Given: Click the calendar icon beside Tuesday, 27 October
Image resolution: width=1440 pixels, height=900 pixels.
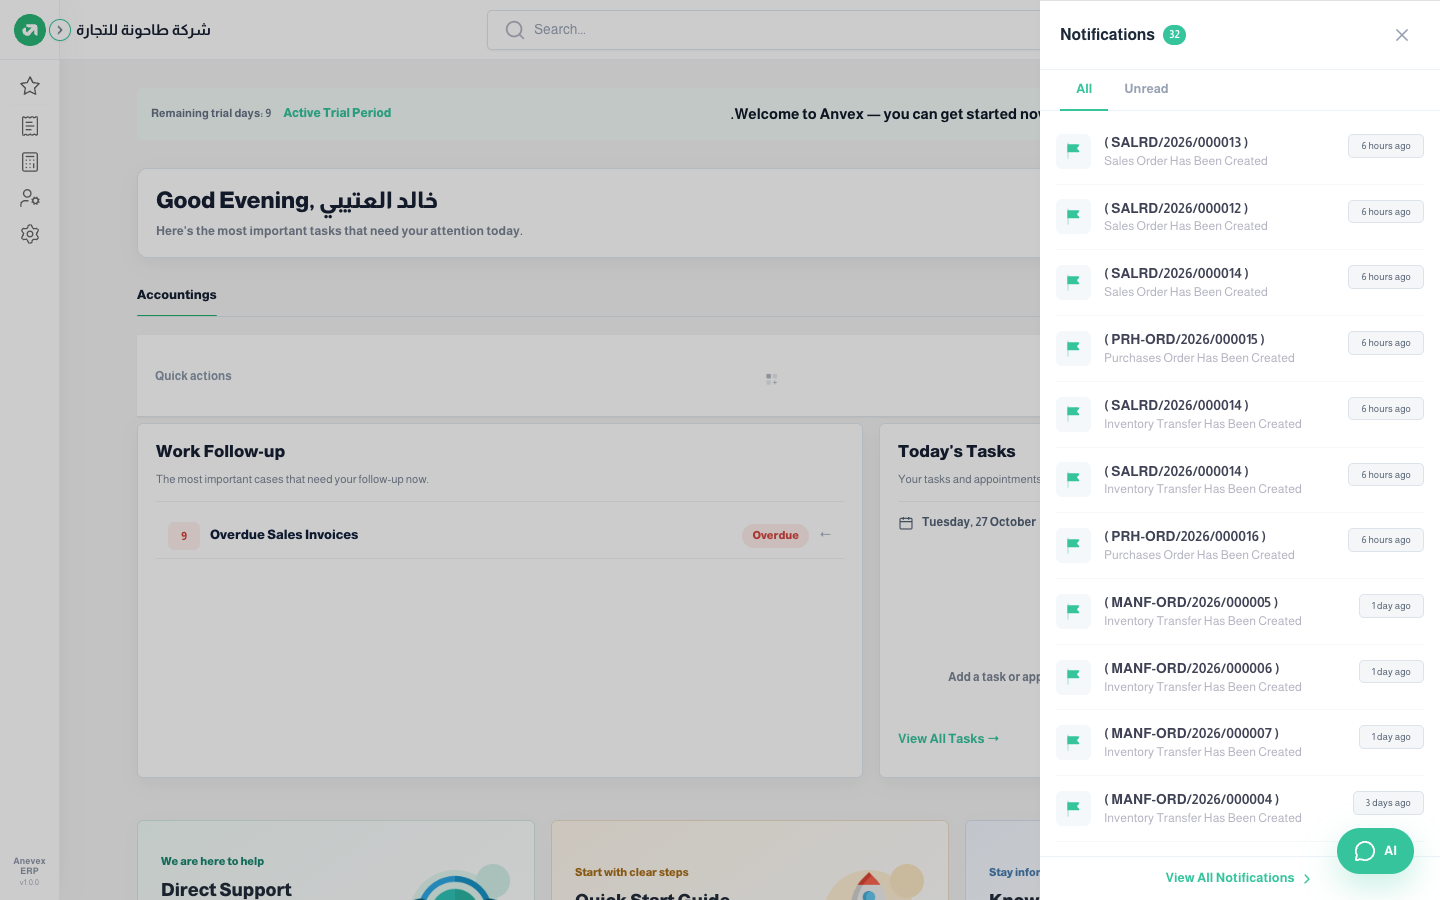Looking at the screenshot, I should click(x=906, y=523).
